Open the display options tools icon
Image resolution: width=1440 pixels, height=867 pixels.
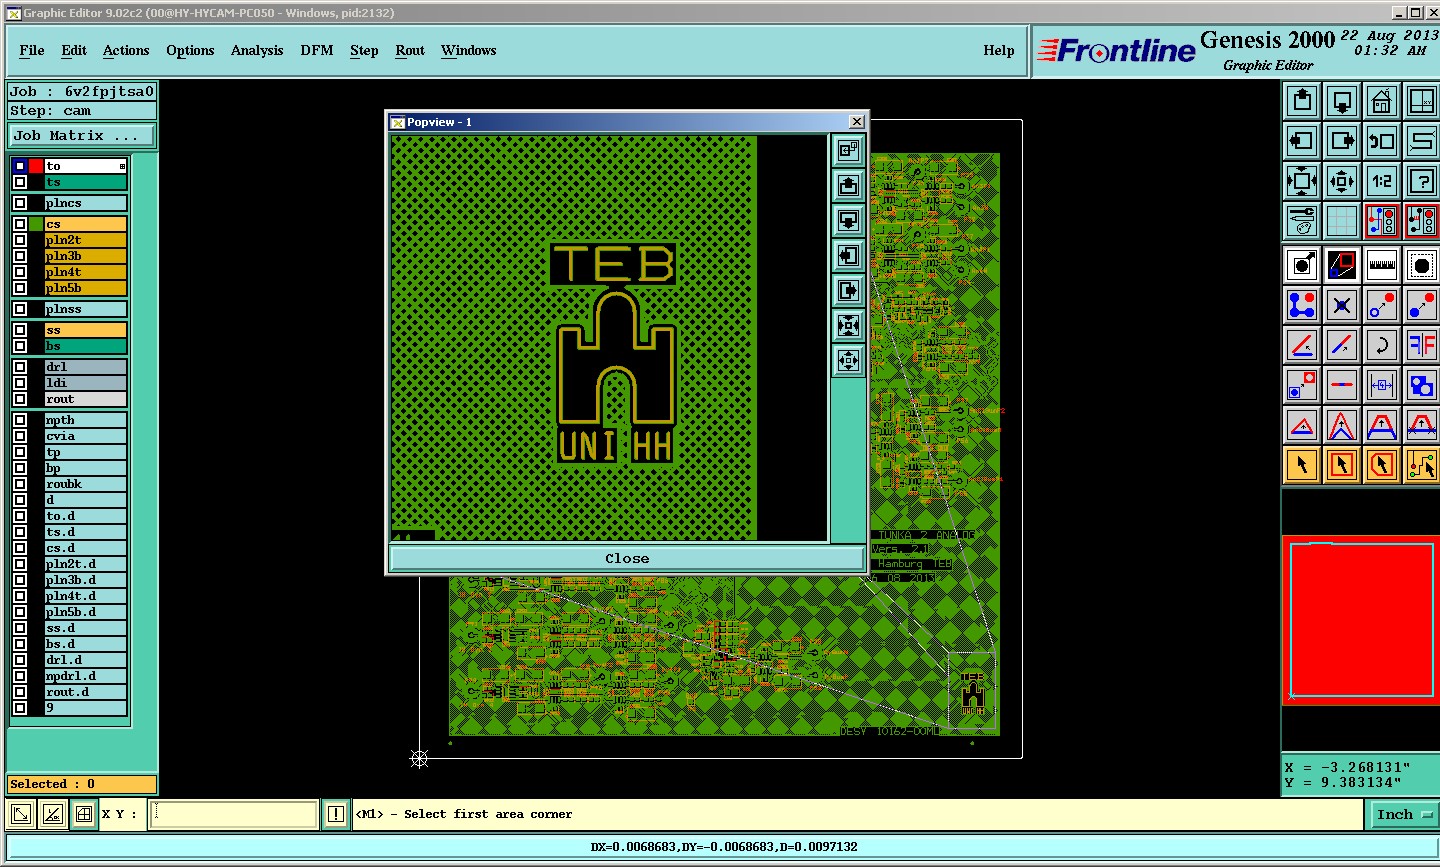(1302, 221)
